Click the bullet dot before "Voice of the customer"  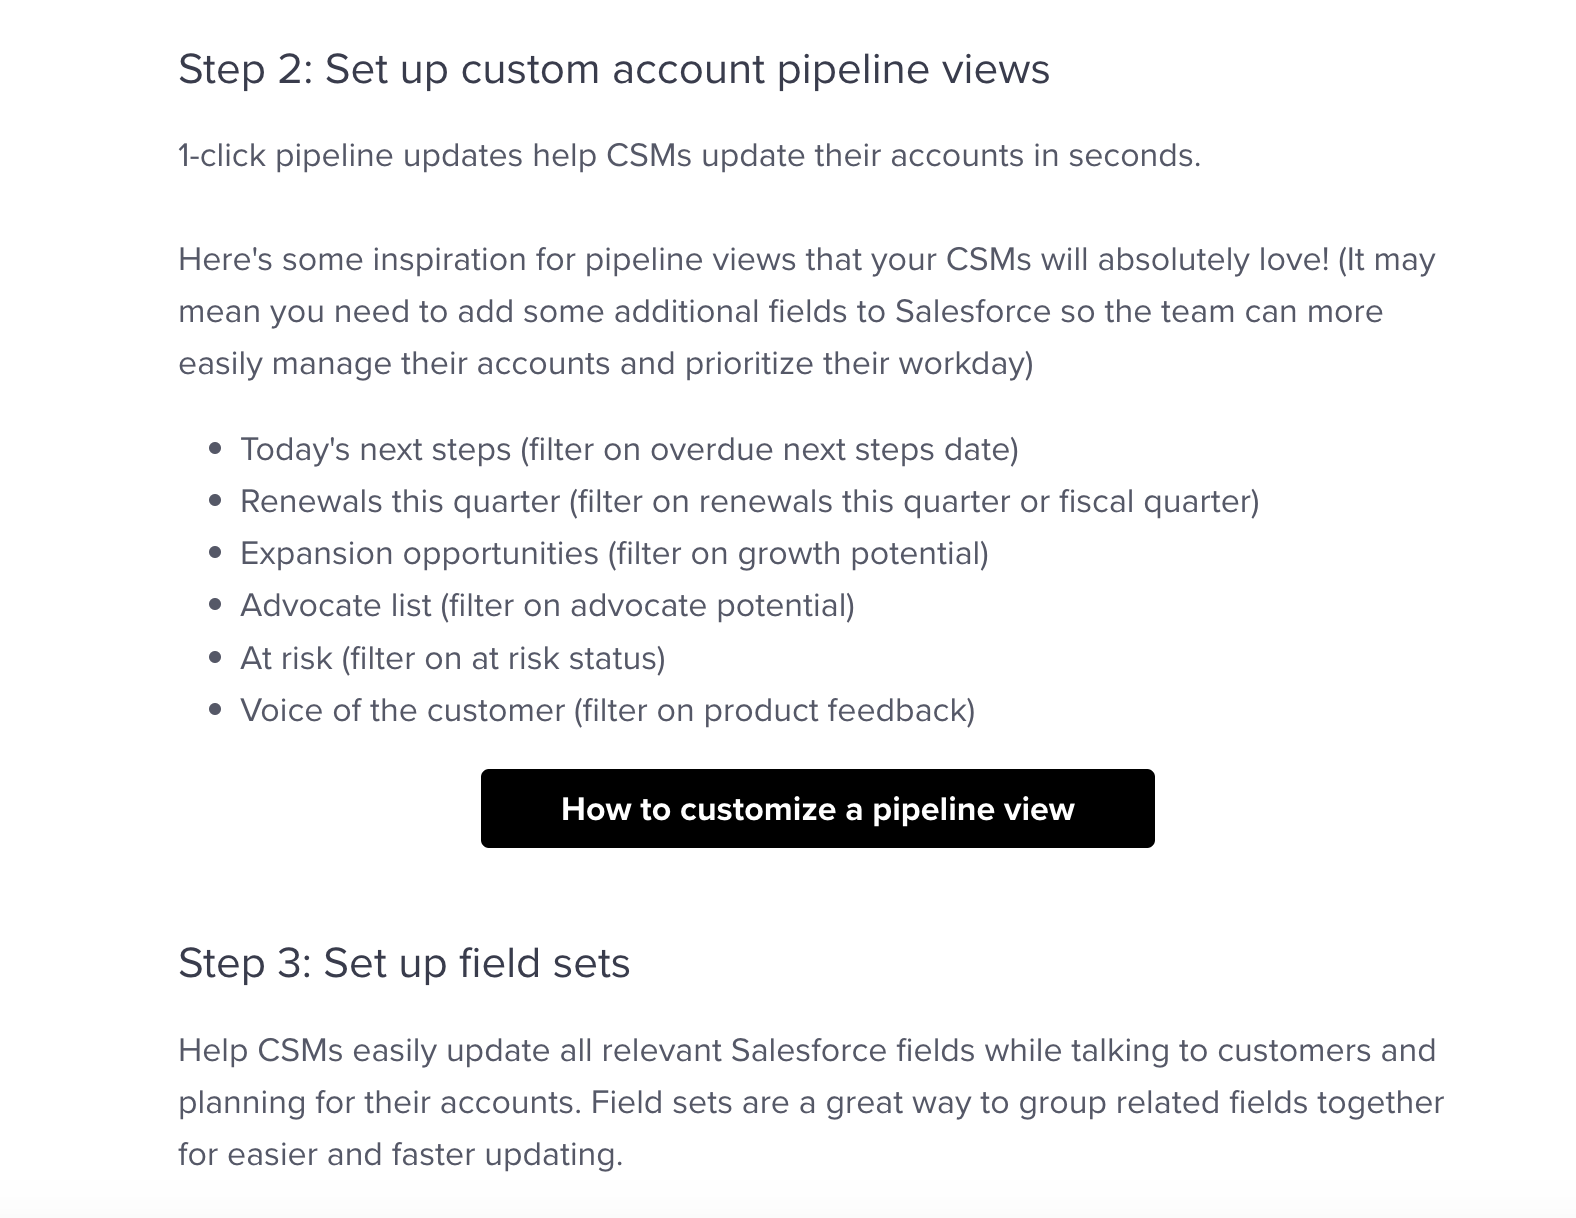click(x=215, y=710)
